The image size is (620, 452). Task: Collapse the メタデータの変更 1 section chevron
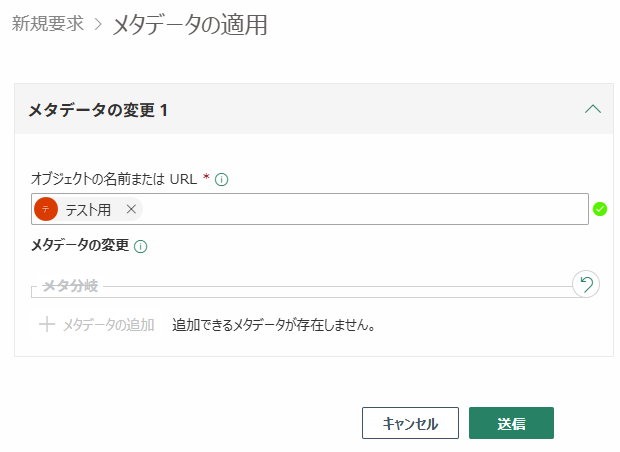pos(593,109)
